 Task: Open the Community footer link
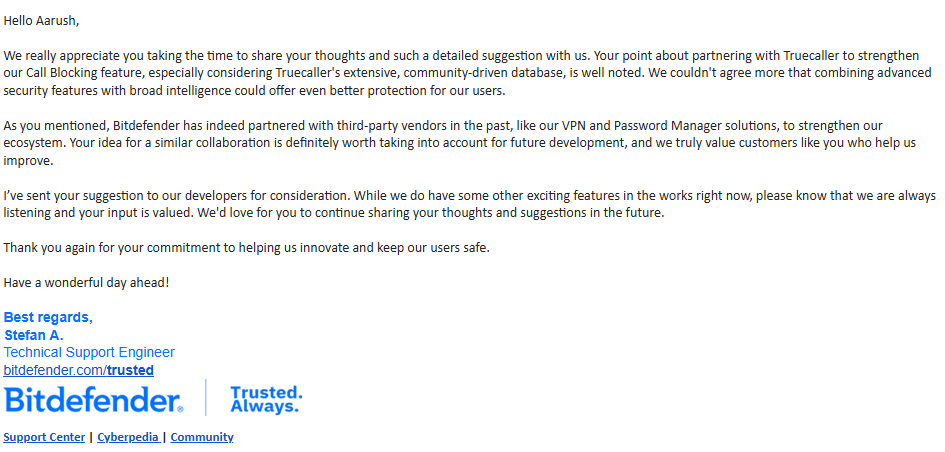[x=202, y=438]
